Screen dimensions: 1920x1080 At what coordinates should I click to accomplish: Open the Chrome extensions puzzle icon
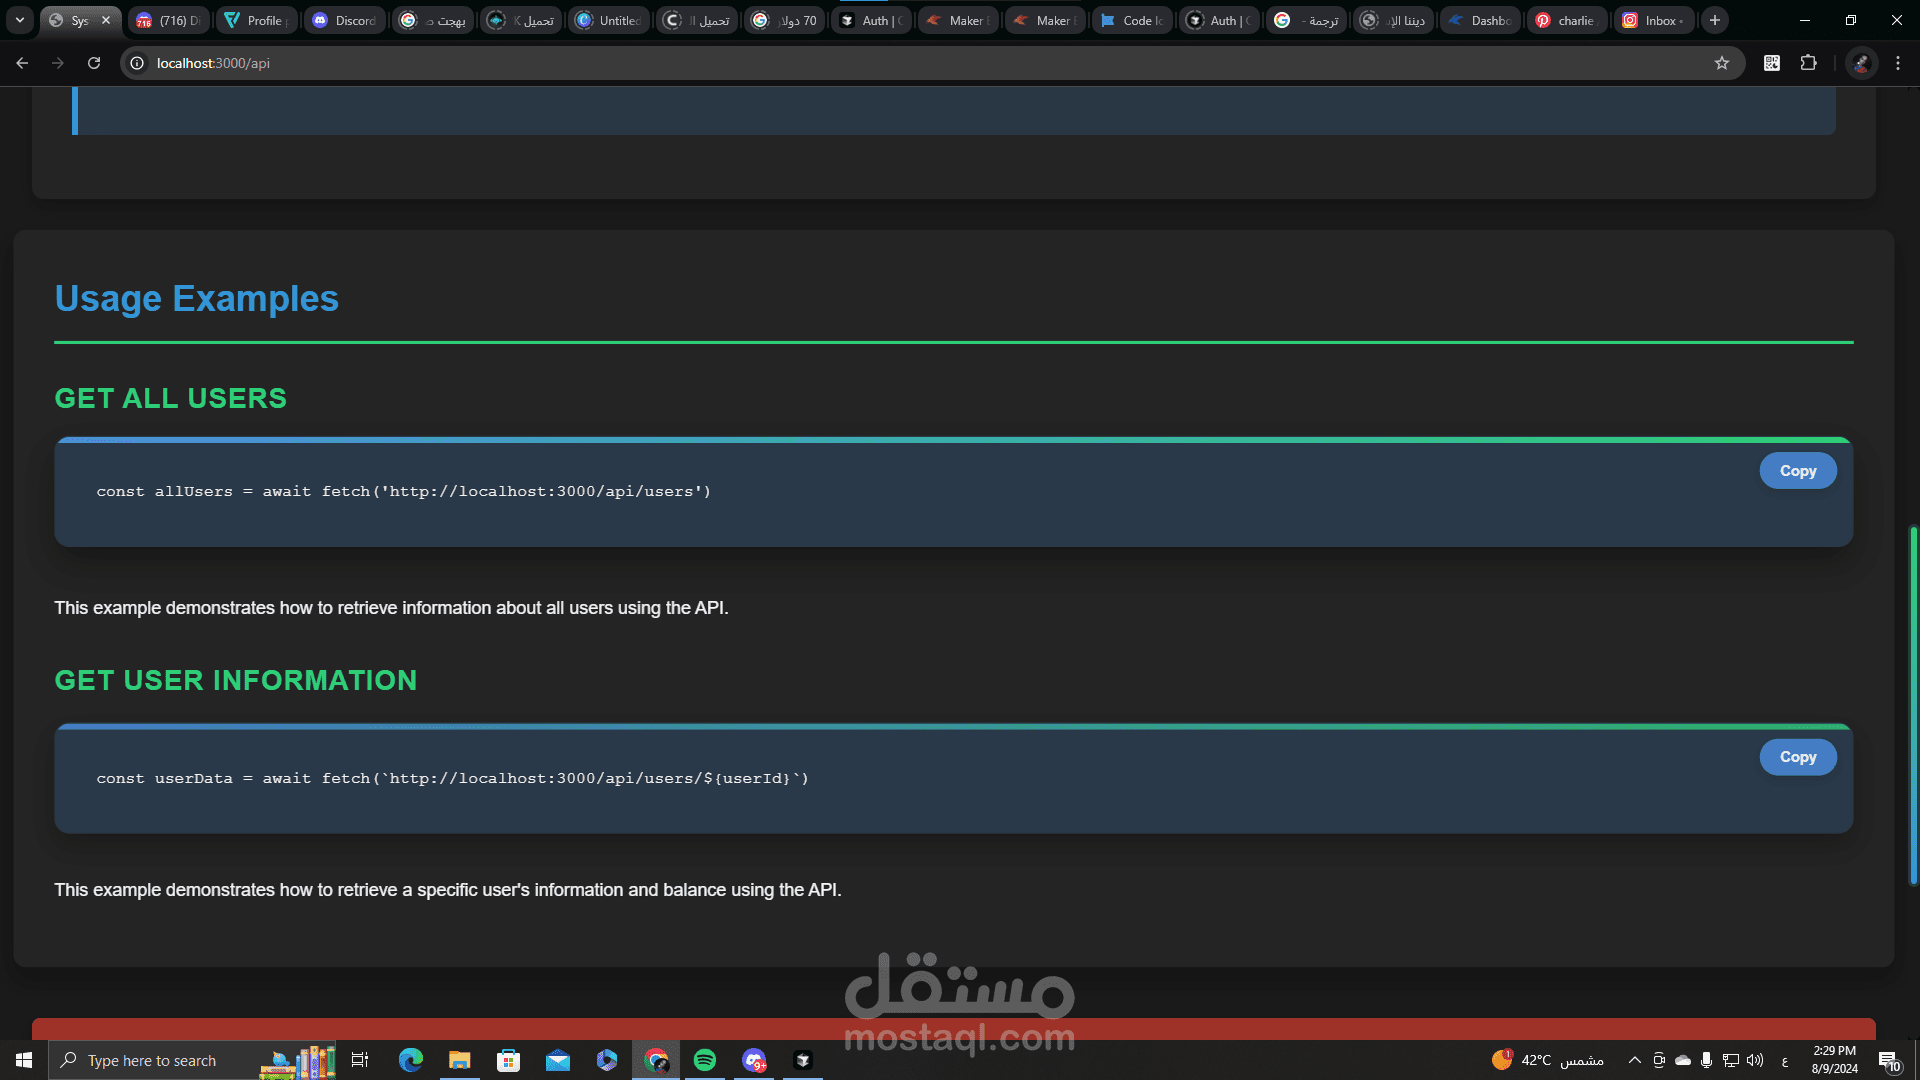1808,63
